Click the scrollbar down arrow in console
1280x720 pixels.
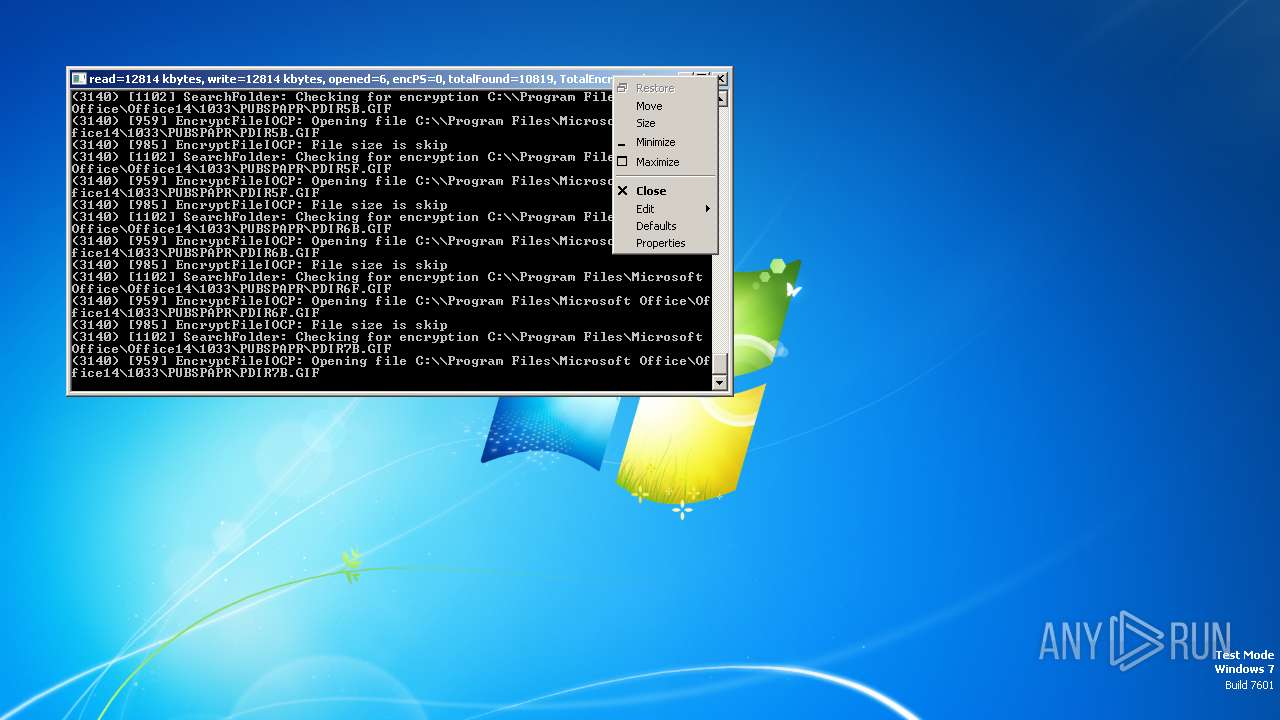coord(719,383)
